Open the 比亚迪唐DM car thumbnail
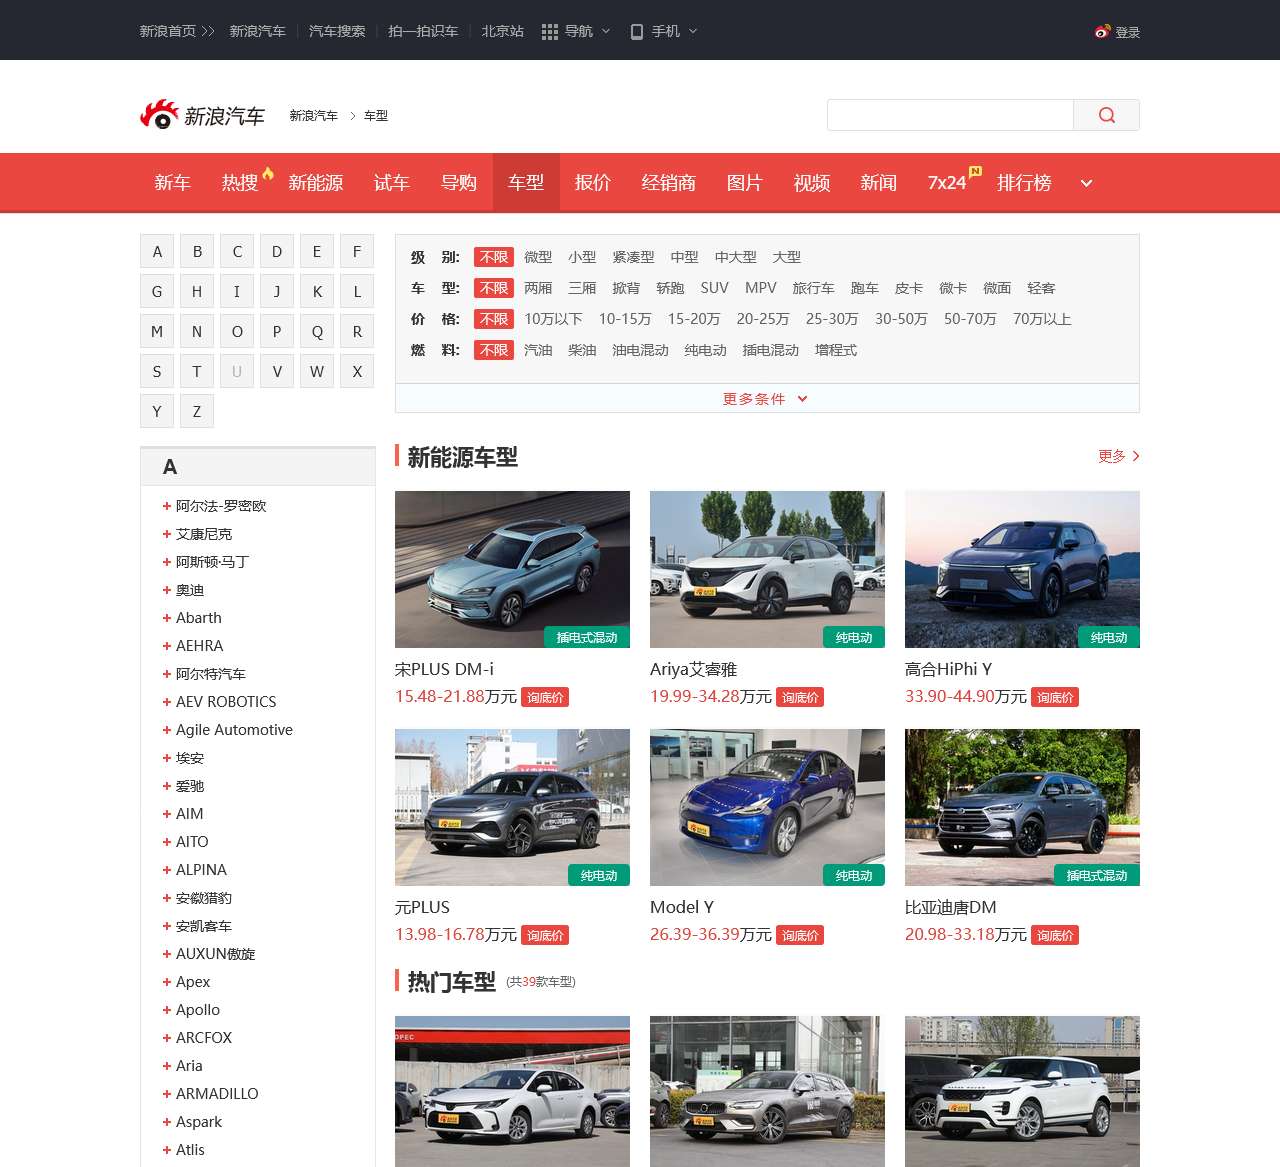This screenshot has width=1280, height=1167. click(1022, 807)
